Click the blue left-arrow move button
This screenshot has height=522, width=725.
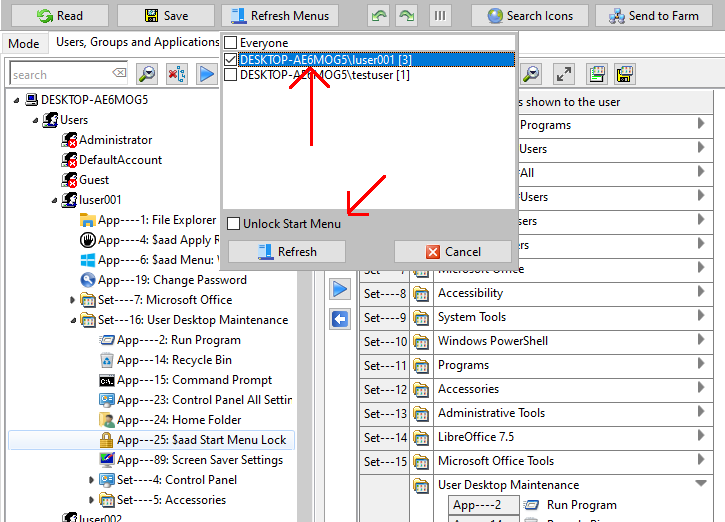click(x=340, y=318)
